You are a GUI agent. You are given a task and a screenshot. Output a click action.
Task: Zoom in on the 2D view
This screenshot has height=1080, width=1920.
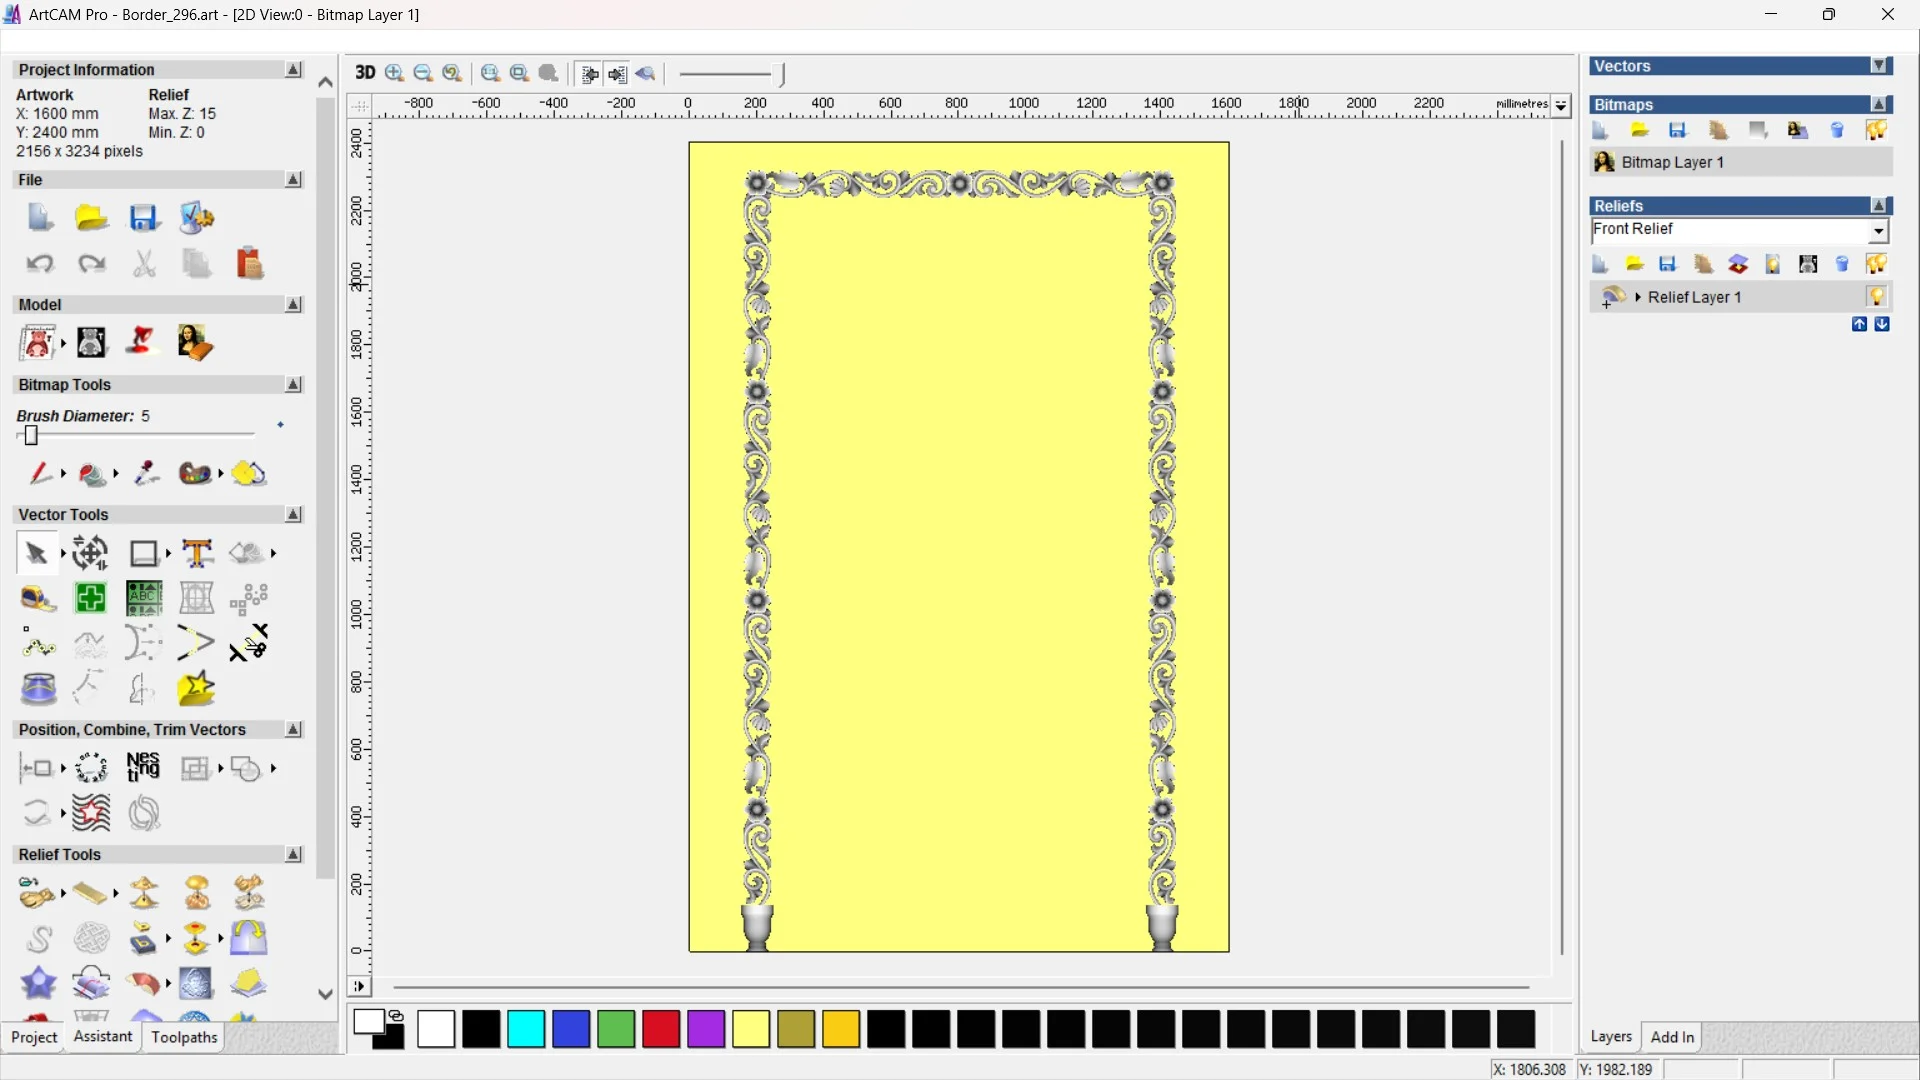[x=393, y=73]
